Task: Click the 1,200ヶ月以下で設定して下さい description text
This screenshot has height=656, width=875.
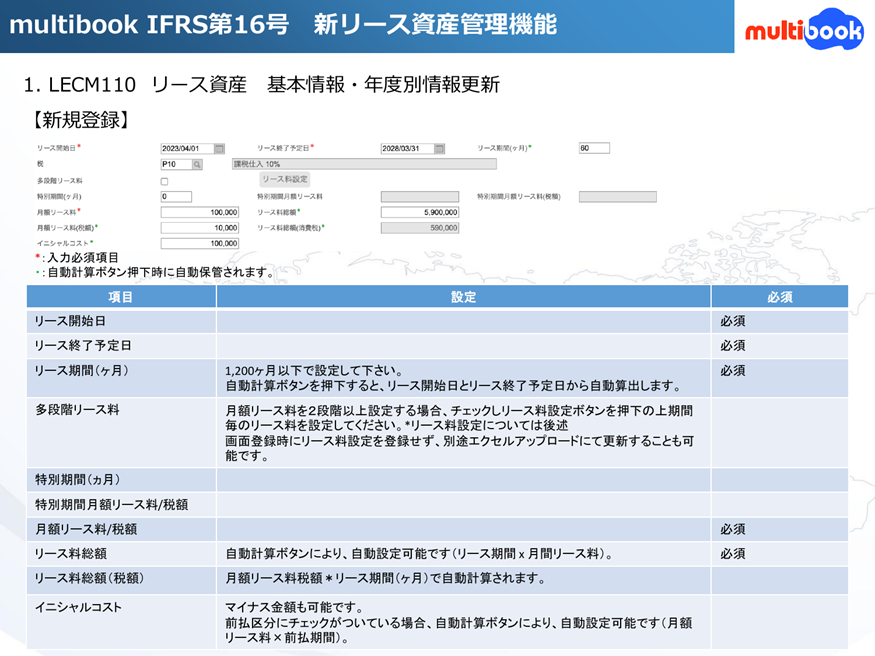Action: pyautogui.click(x=314, y=370)
